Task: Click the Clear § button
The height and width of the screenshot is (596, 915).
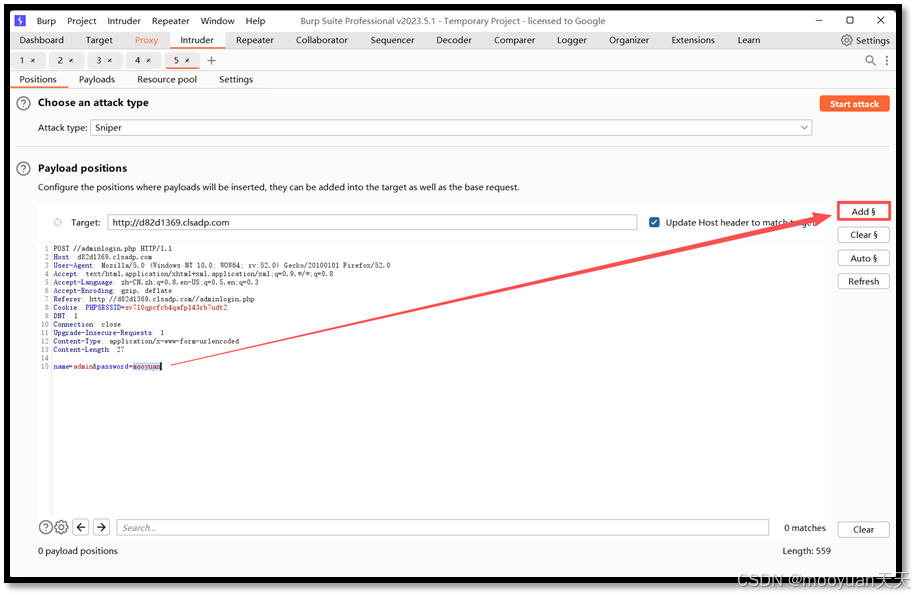Action: [x=864, y=235]
